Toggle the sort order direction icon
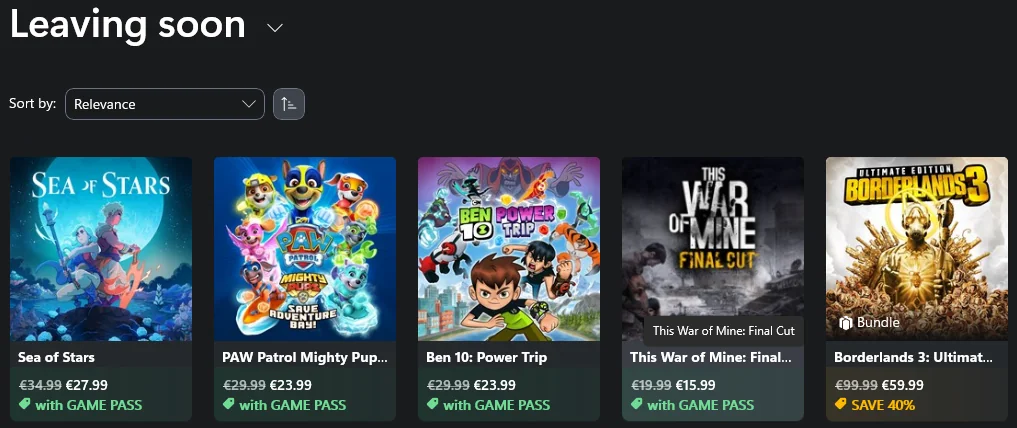 point(289,104)
